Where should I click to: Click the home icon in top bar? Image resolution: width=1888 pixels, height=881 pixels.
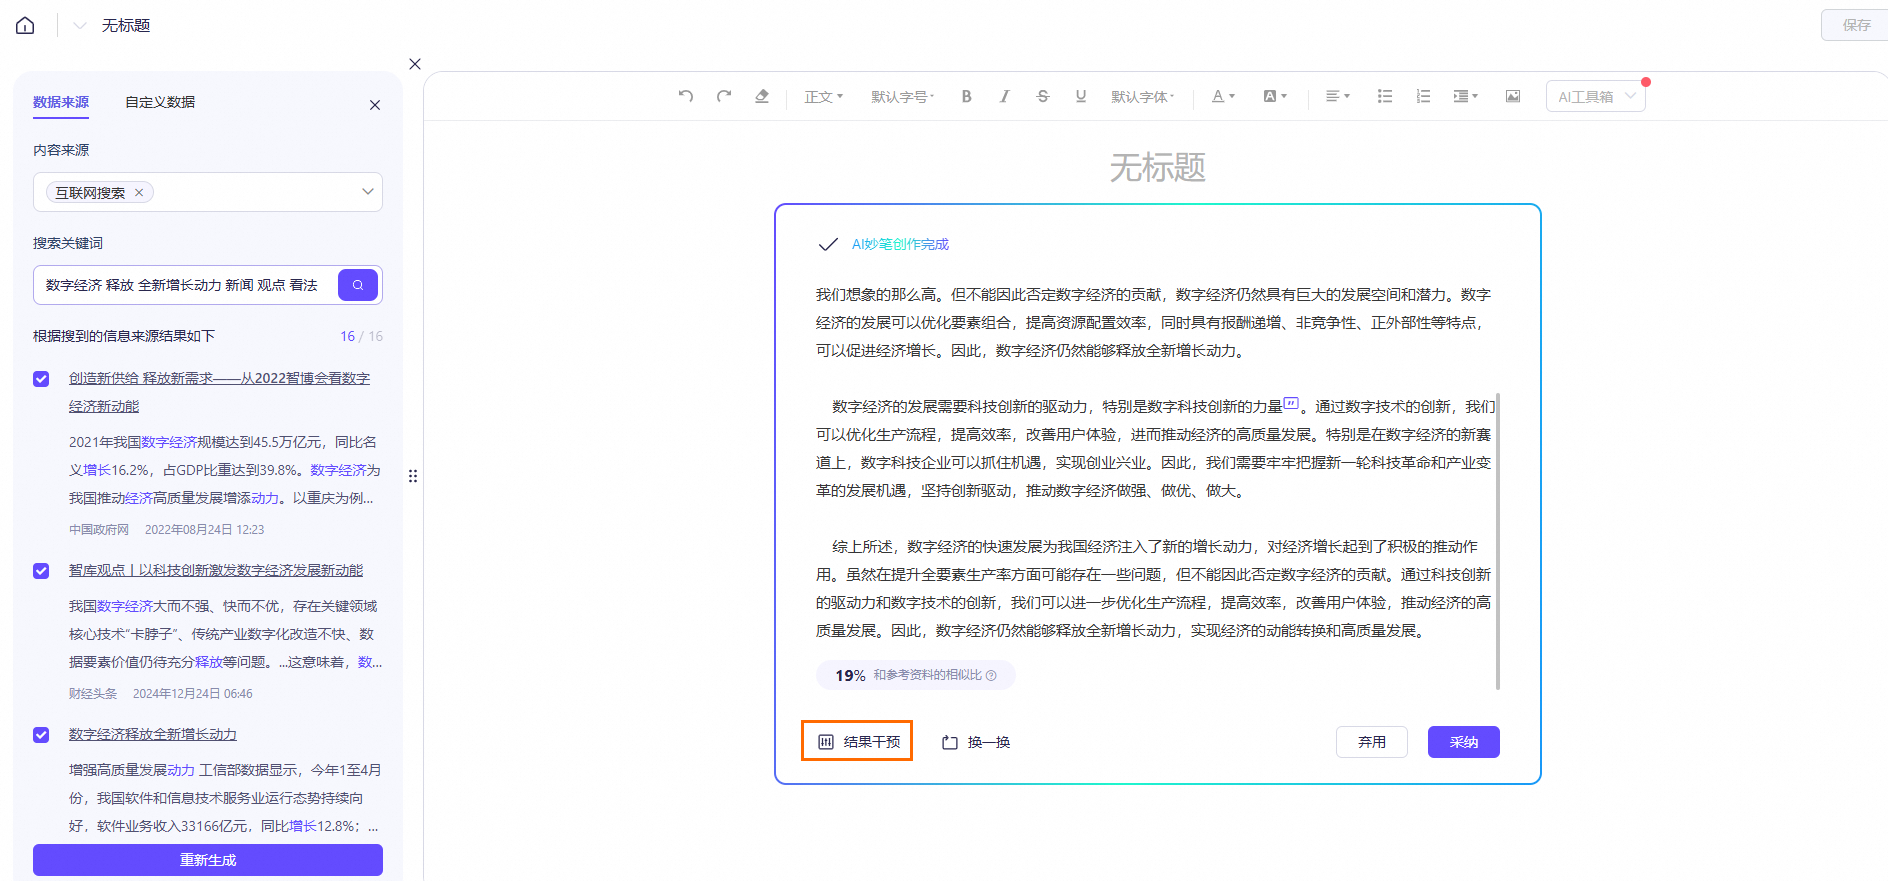coord(25,25)
